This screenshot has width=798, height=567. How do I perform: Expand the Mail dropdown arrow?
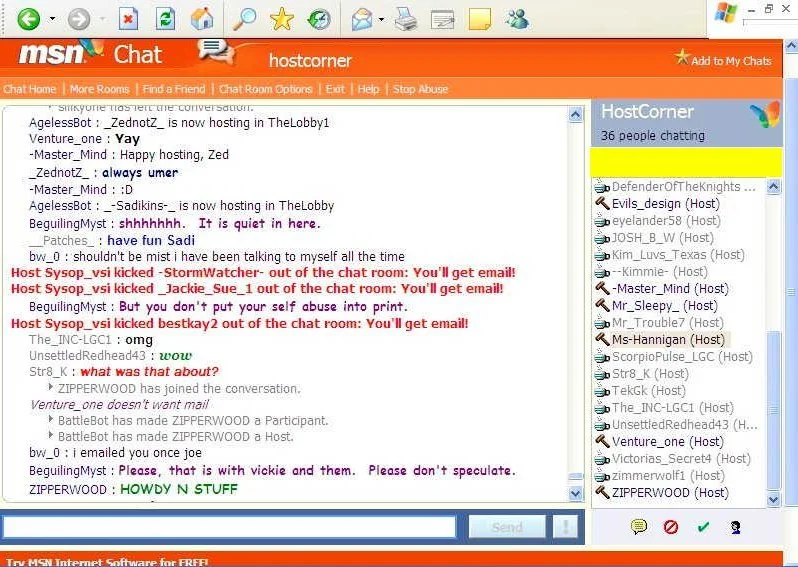pyautogui.click(x=381, y=19)
